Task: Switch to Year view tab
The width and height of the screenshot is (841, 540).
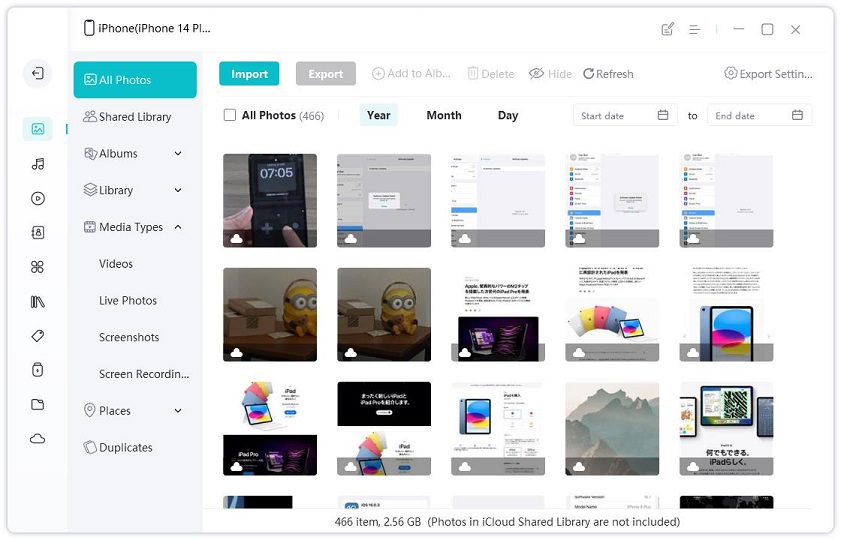Action: pyautogui.click(x=379, y=115)
